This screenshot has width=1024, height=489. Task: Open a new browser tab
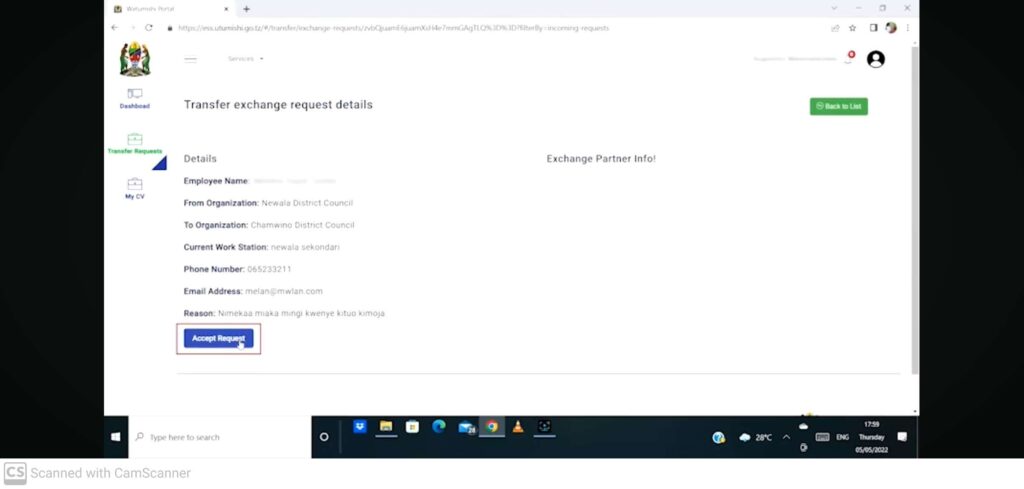(246, 9)
